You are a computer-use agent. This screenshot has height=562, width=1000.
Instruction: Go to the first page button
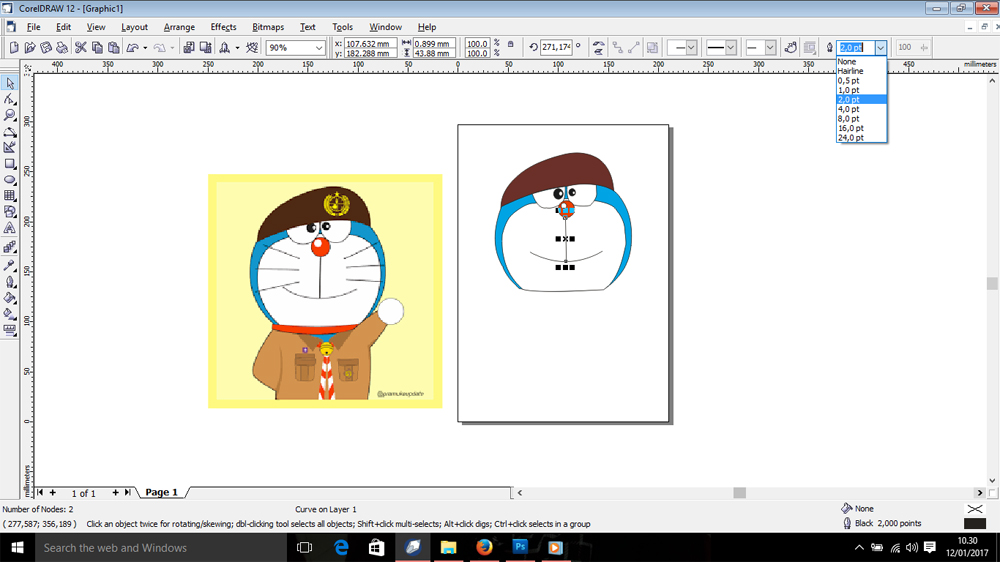[40, 492]
